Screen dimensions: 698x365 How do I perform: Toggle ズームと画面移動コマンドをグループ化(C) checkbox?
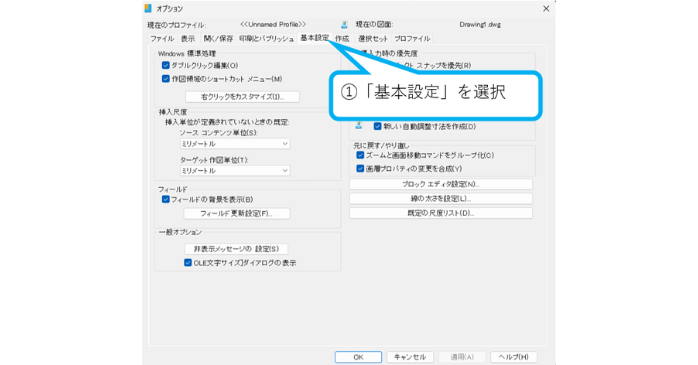click(x=360, y=155)
